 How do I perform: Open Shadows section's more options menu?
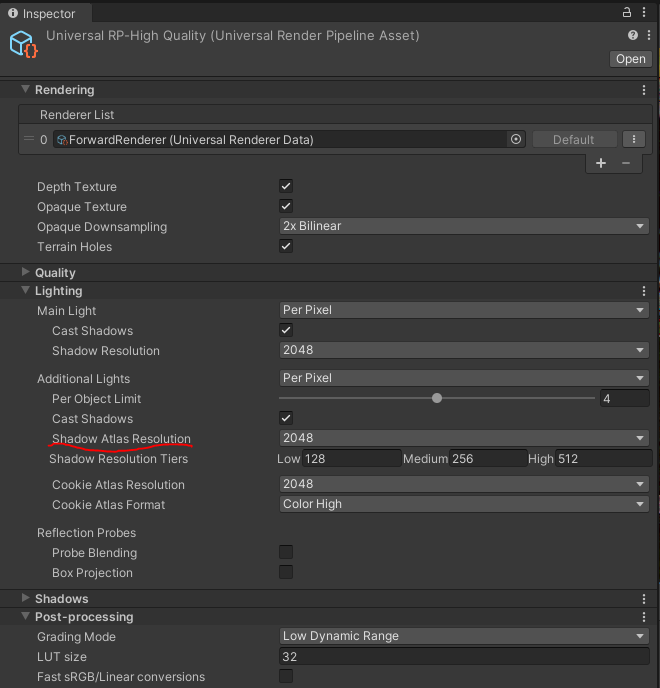[644, 598]
